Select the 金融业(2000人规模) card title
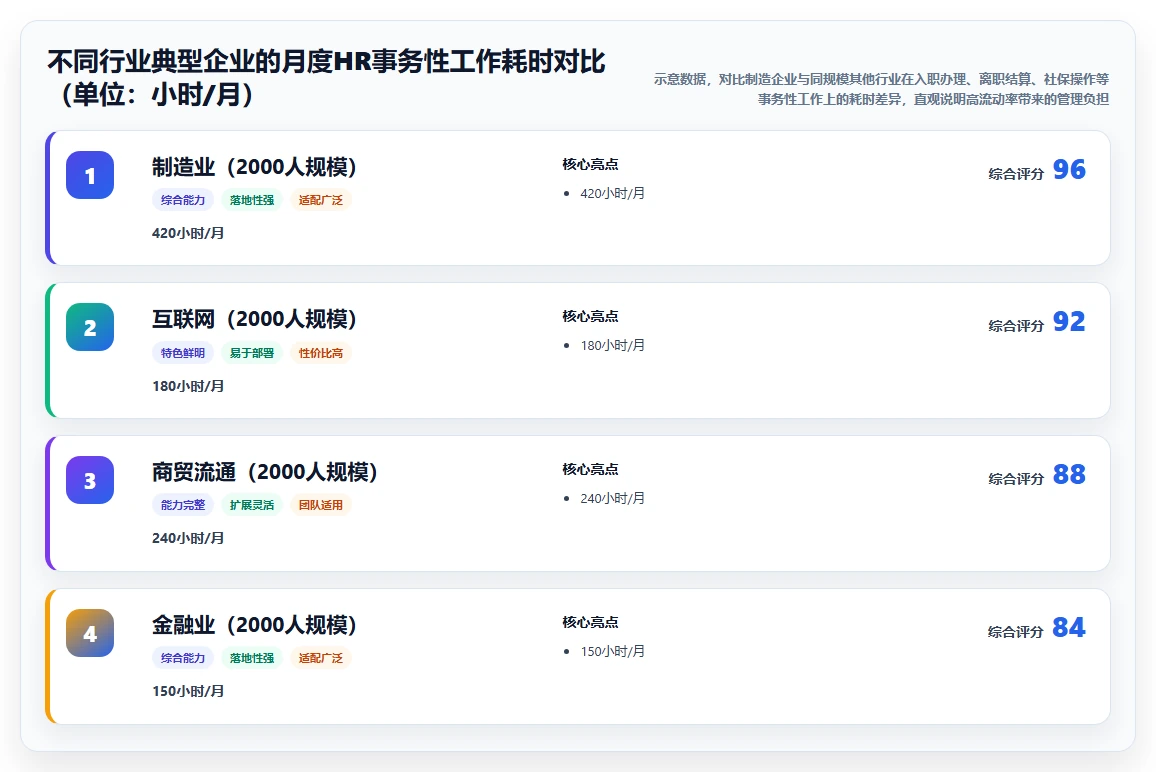1156x772 pixels. (254, 625)
